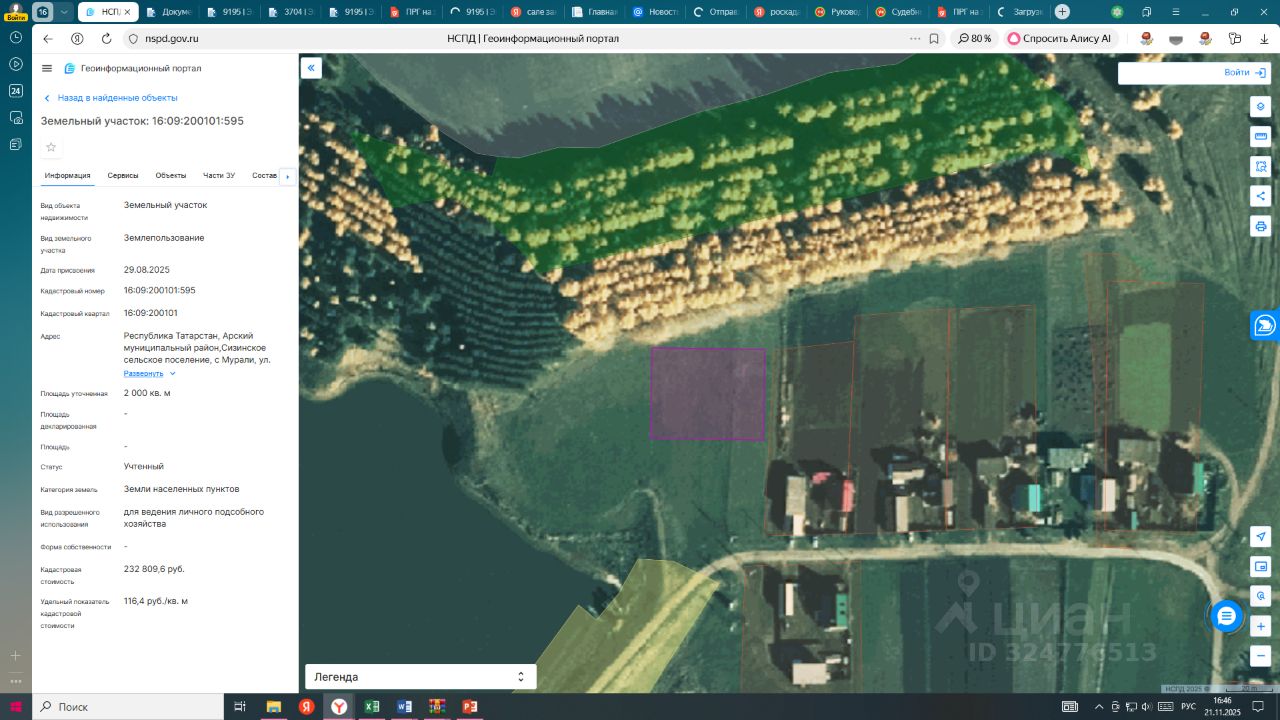The height and width of the screenshot is (720, 1280).
Task: Switch to the Объекты tab
Action: click(171, 176)
